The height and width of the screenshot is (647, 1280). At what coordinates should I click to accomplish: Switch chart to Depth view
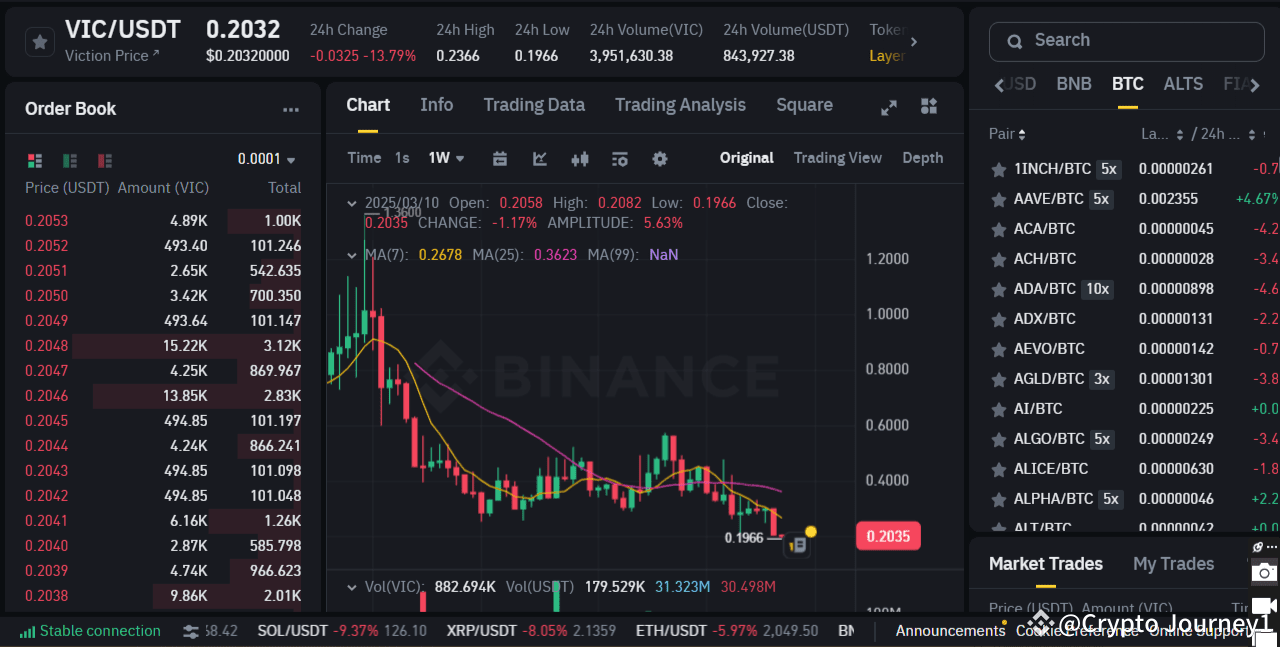point(922,158)
